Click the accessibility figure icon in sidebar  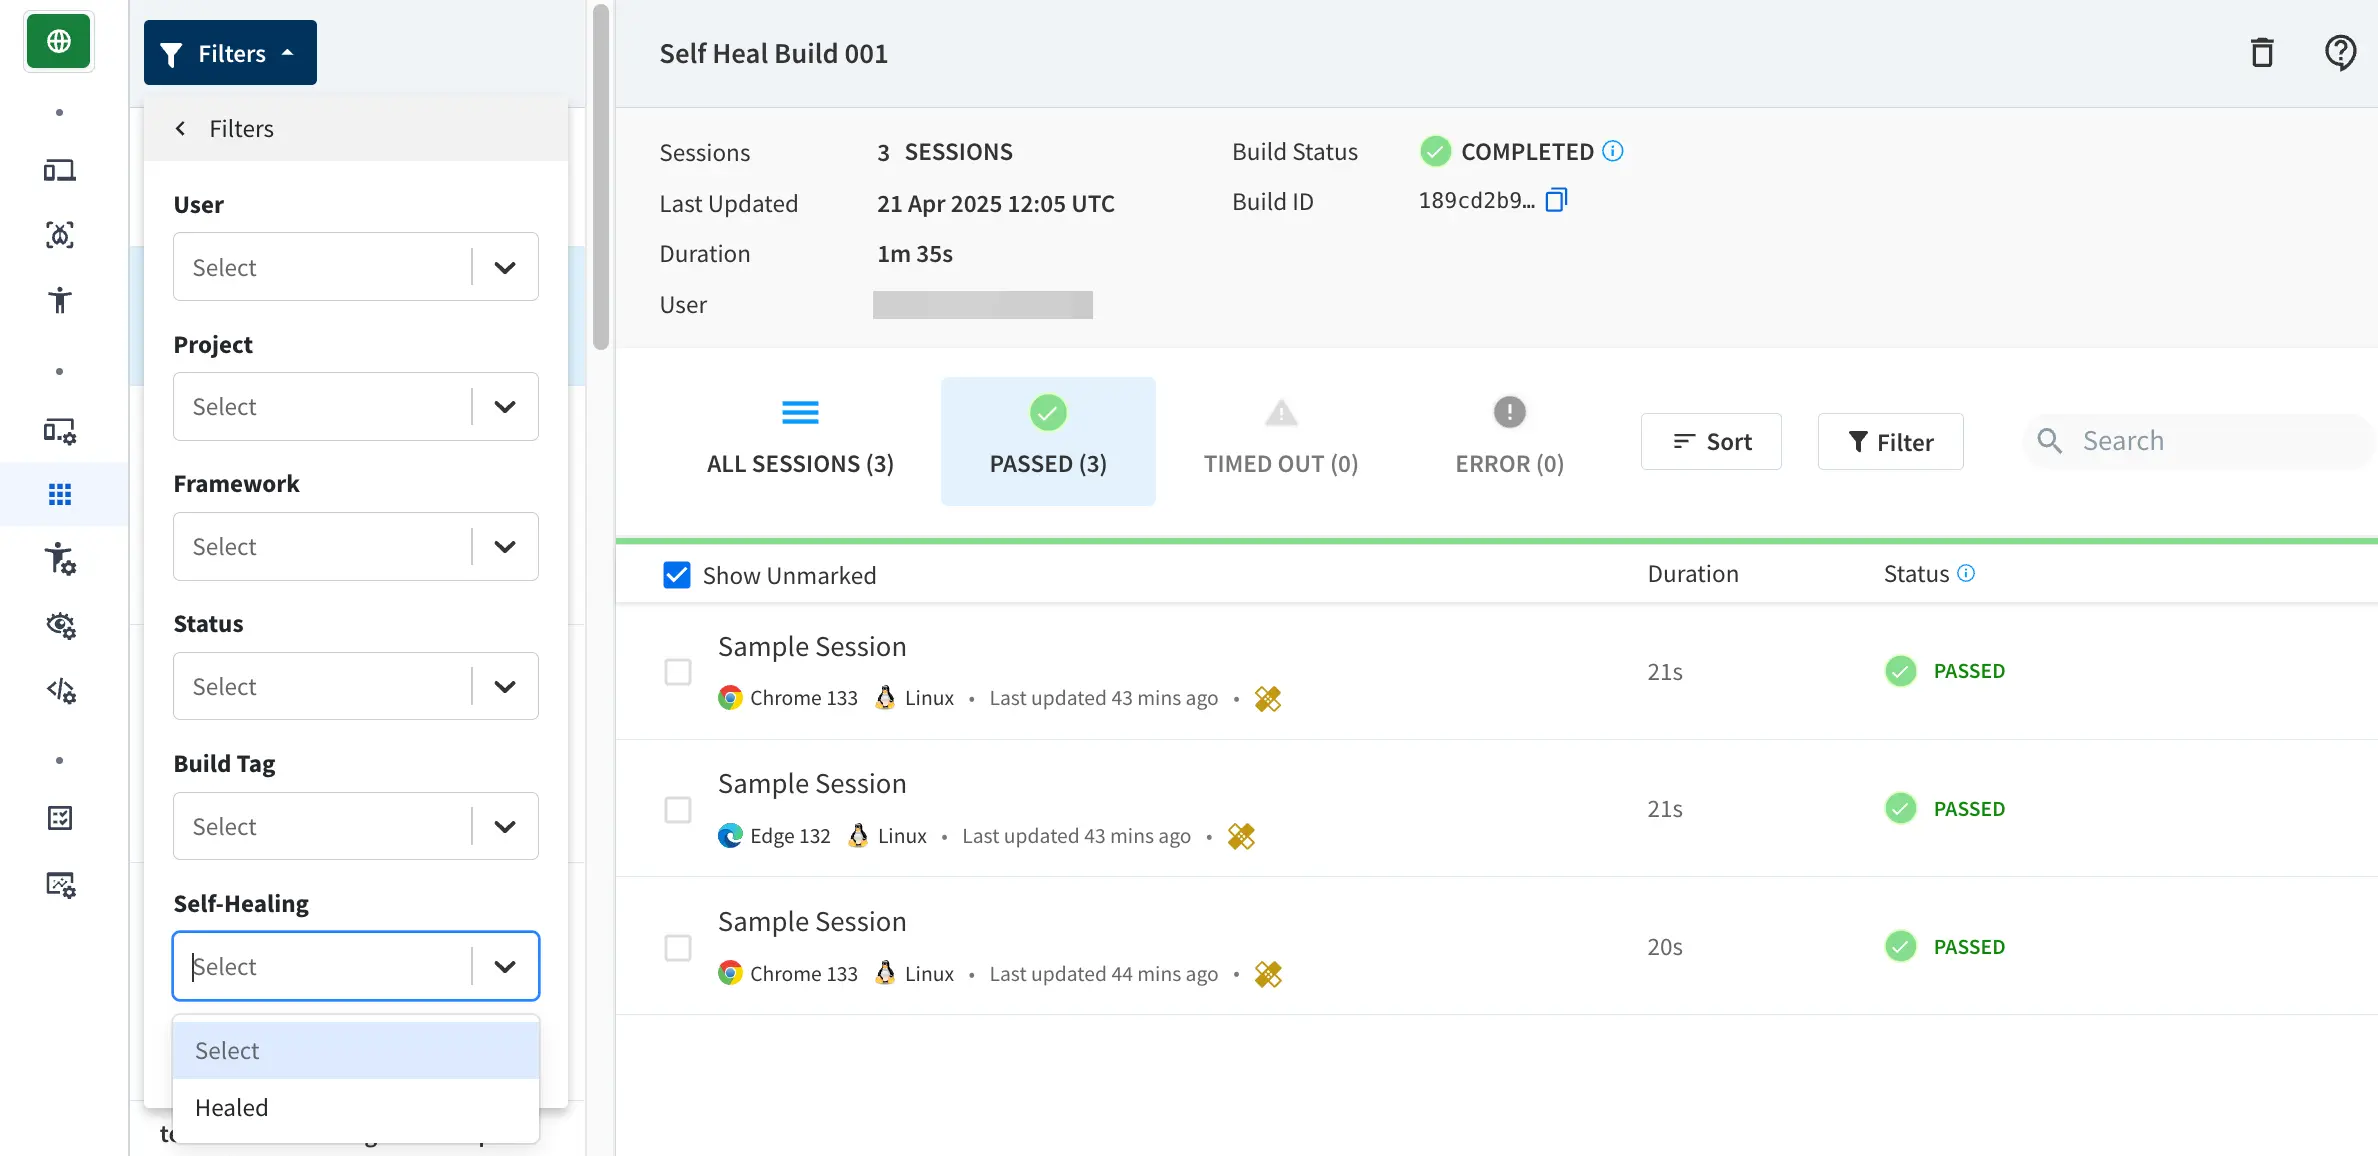pos(60,300)
